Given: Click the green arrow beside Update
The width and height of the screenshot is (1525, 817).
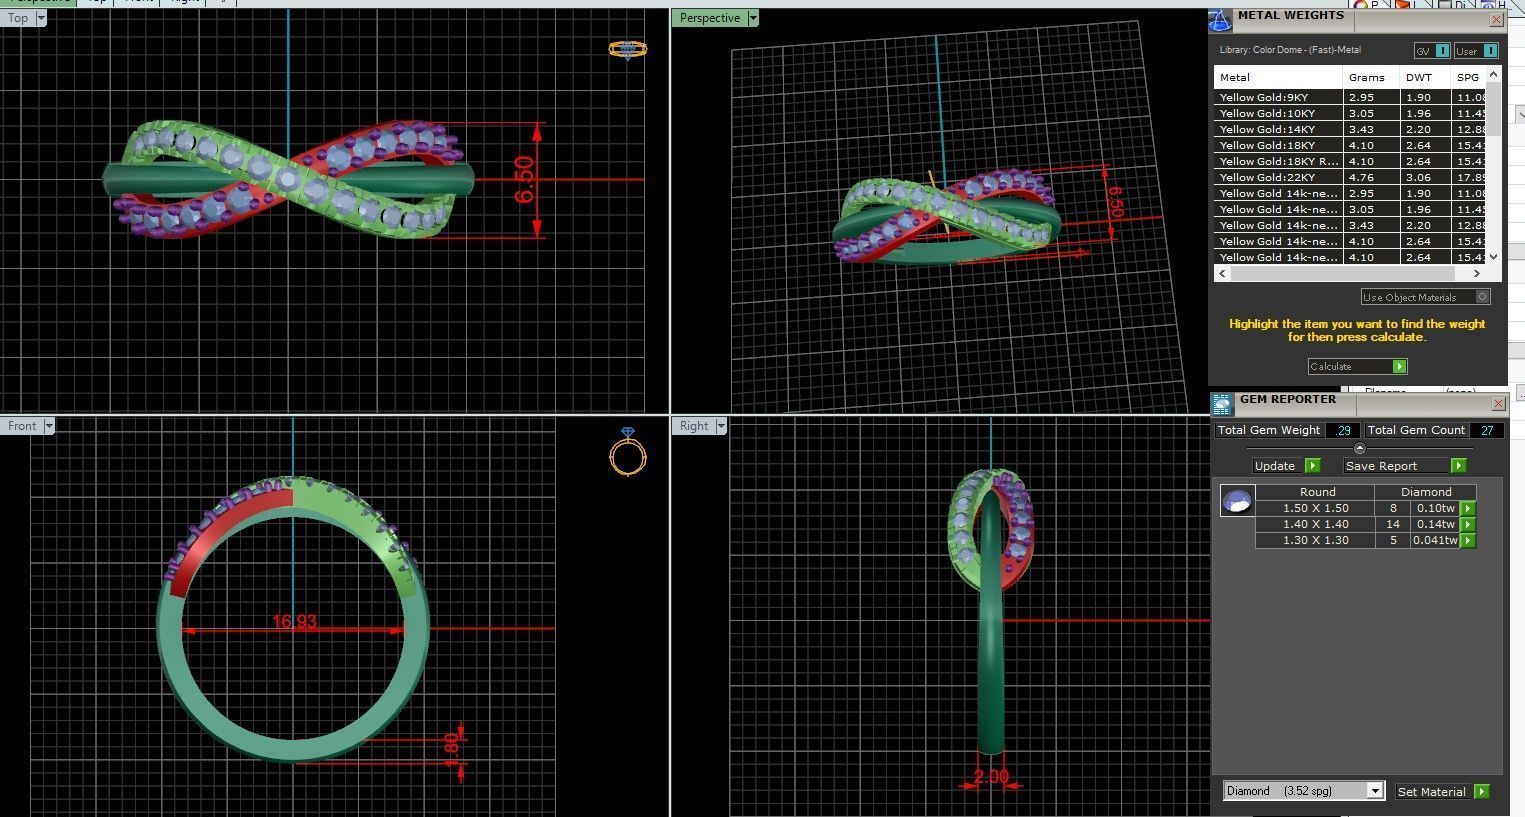Looking at the screenshot, I should pyautogui.click(x=1313, y=466).
